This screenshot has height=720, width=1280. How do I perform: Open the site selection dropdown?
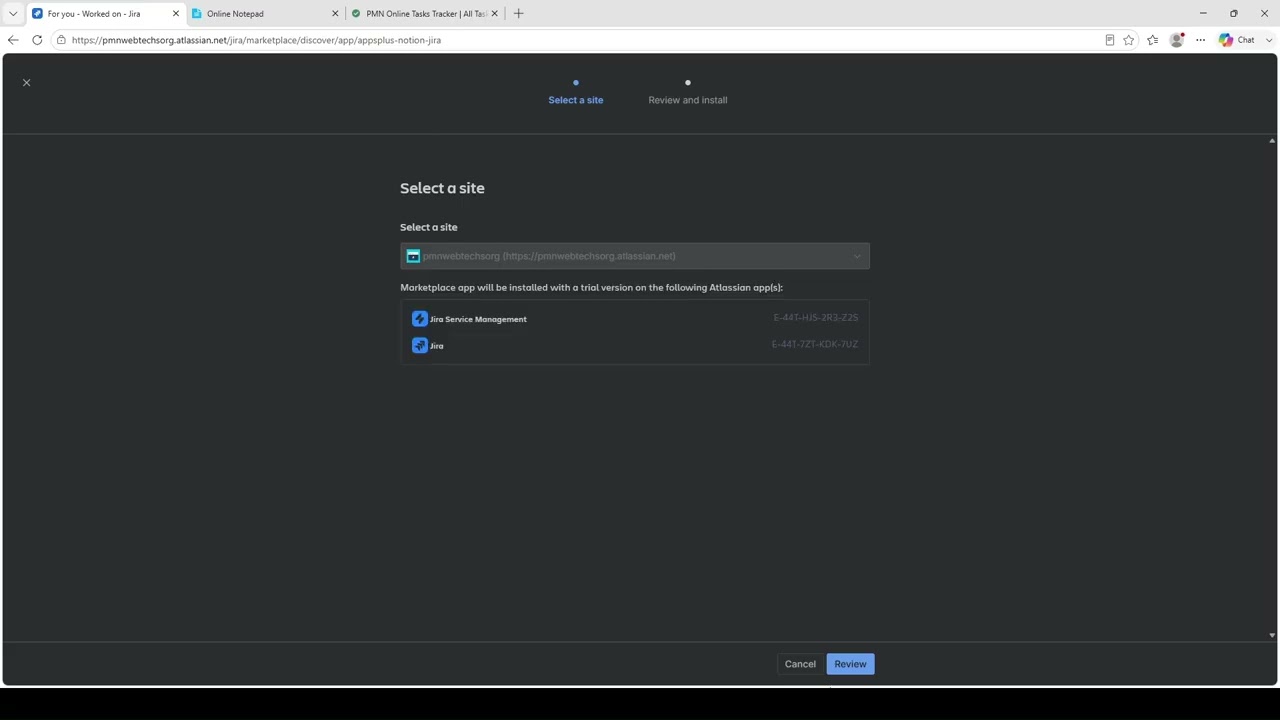point(635,256)
